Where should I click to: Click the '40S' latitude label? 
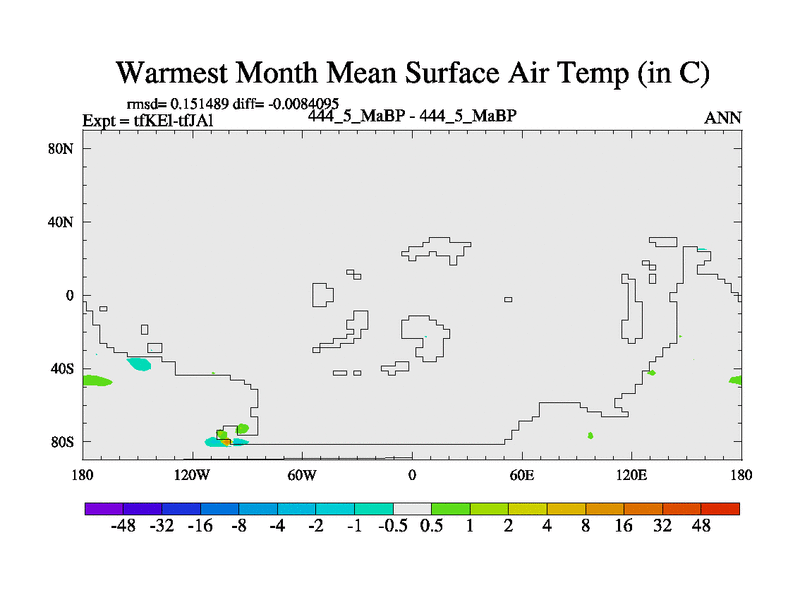point(62,368)
